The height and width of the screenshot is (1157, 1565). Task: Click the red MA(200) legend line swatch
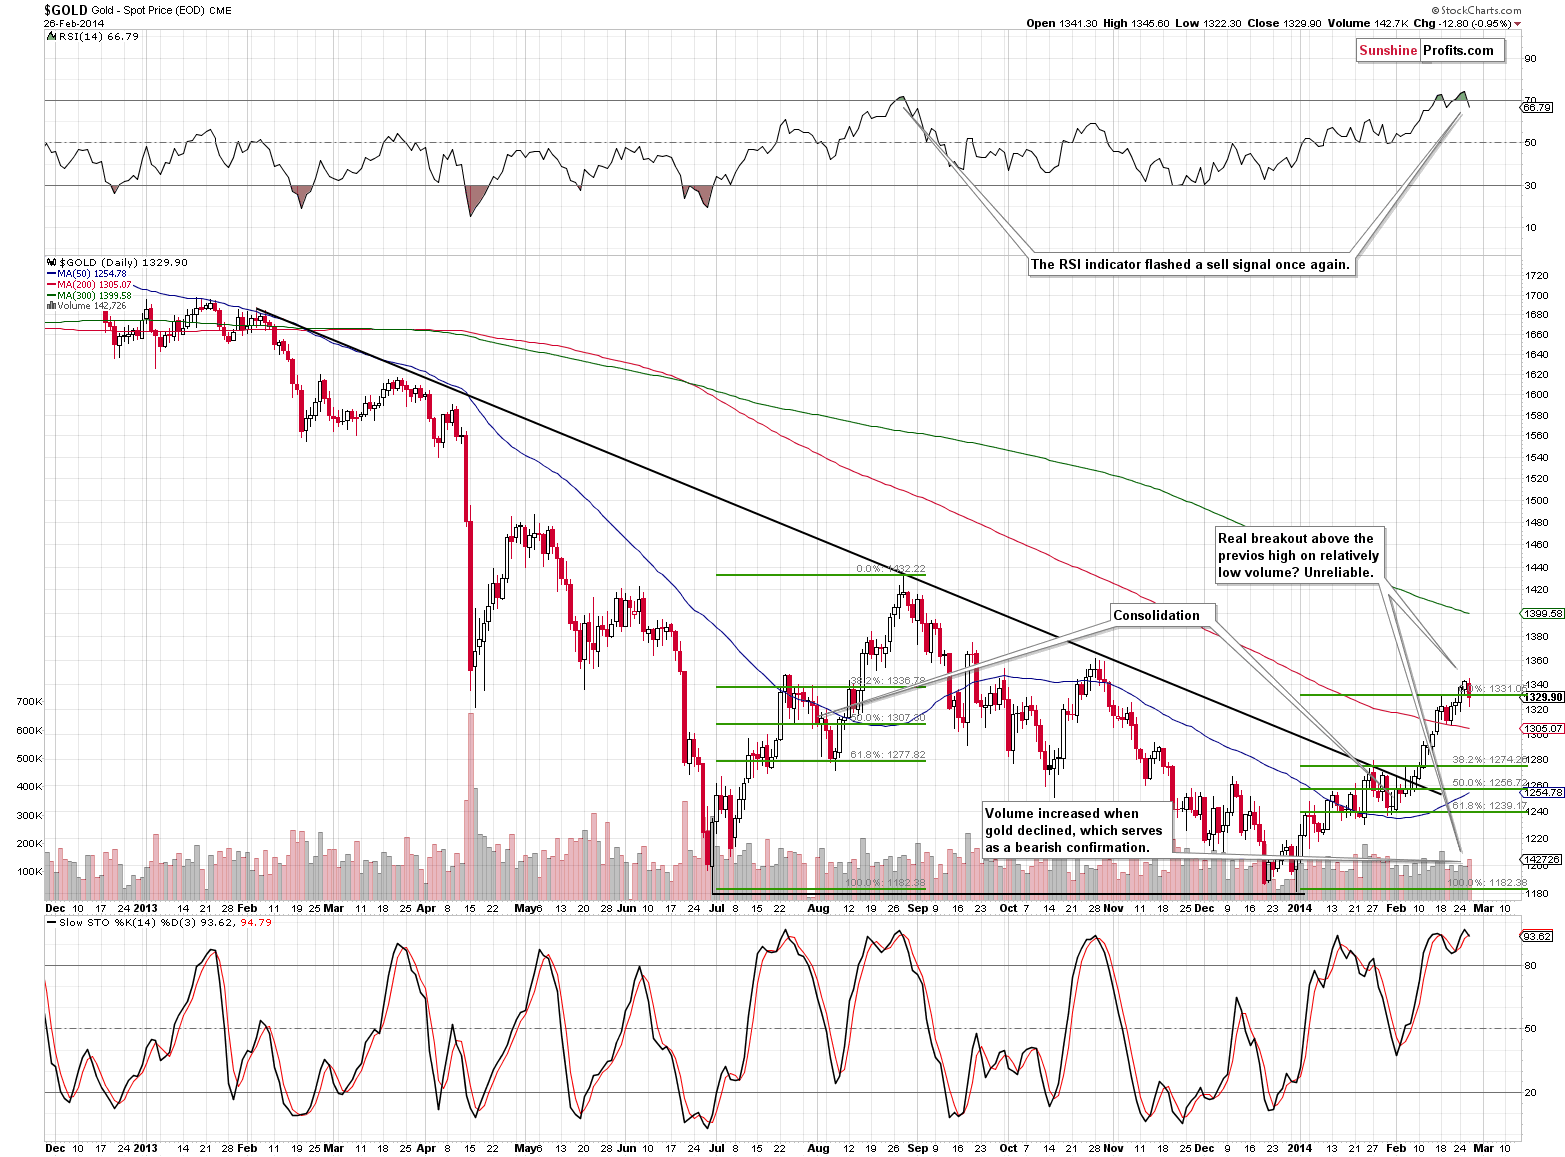[51, 285]
